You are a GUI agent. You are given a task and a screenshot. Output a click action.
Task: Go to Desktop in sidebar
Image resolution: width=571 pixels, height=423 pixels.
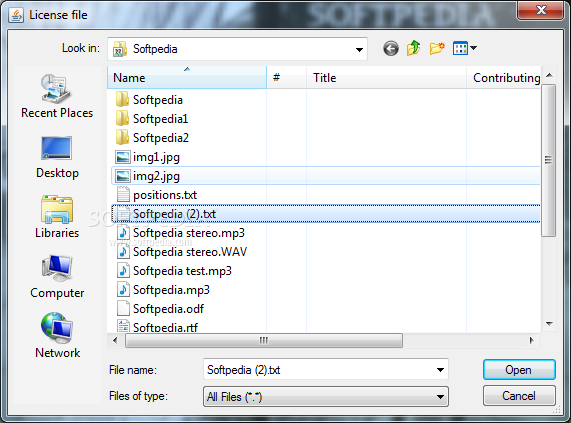(57, 157)
